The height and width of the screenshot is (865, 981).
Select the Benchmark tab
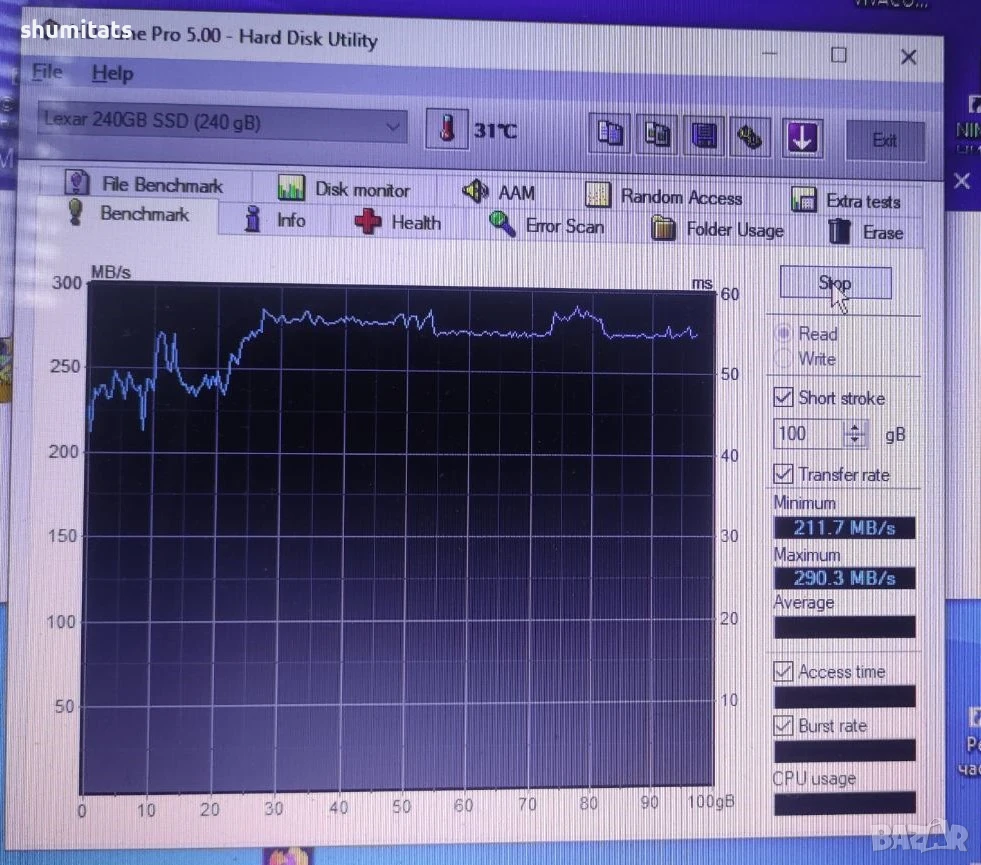[128, 214]
